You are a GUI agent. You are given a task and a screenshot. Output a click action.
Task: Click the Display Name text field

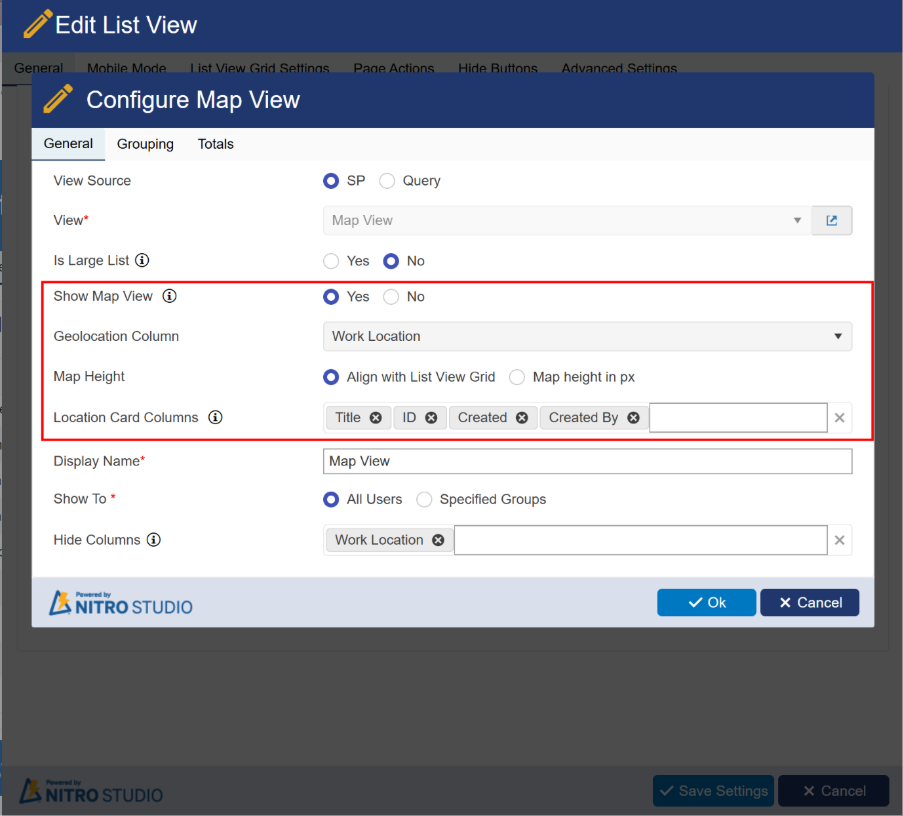pyautogui.click(x=587, y=461)
